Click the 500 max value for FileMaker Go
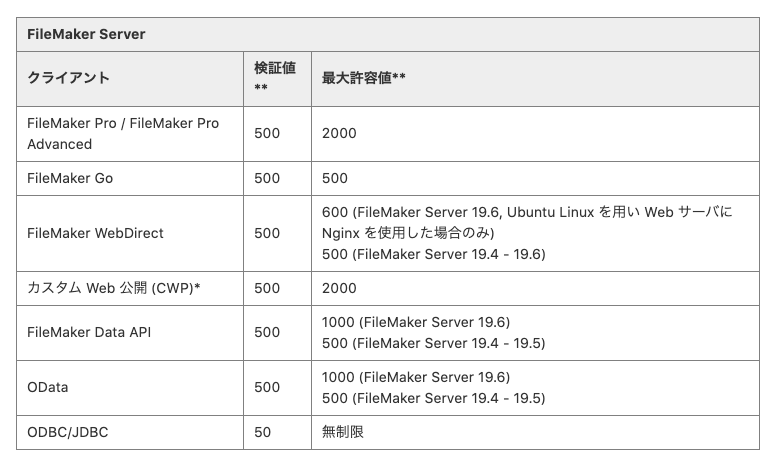Screen dimensions: 777x465 point(335,178)
